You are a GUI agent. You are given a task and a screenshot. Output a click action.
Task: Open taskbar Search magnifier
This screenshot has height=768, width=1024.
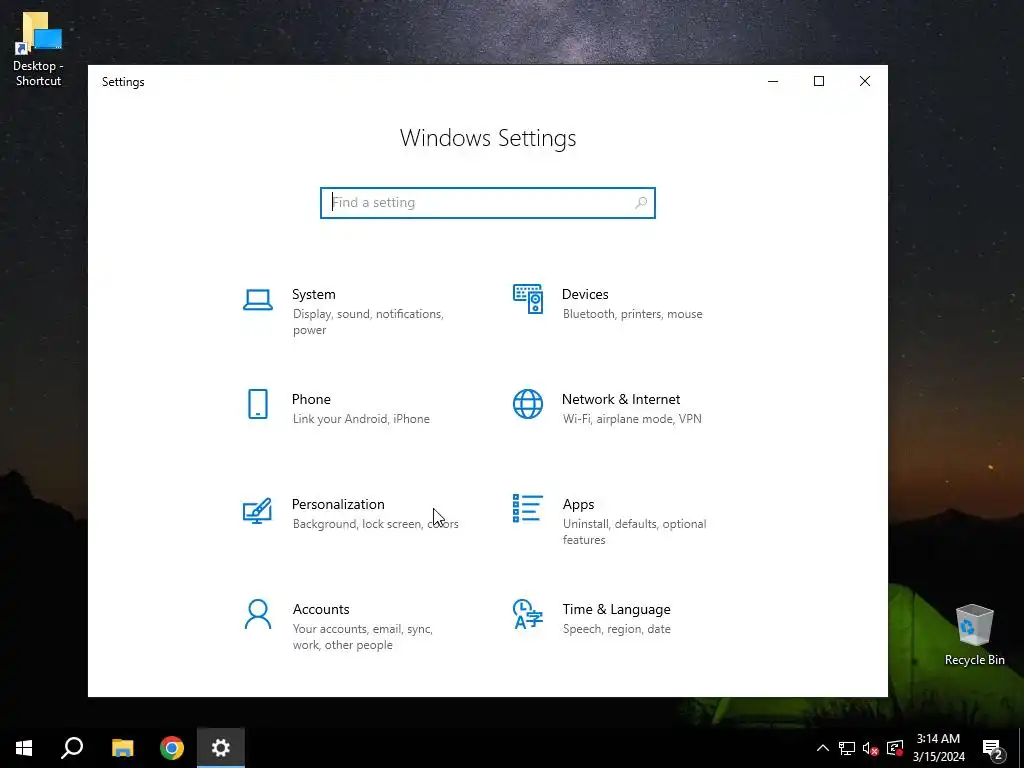[72, 748]
